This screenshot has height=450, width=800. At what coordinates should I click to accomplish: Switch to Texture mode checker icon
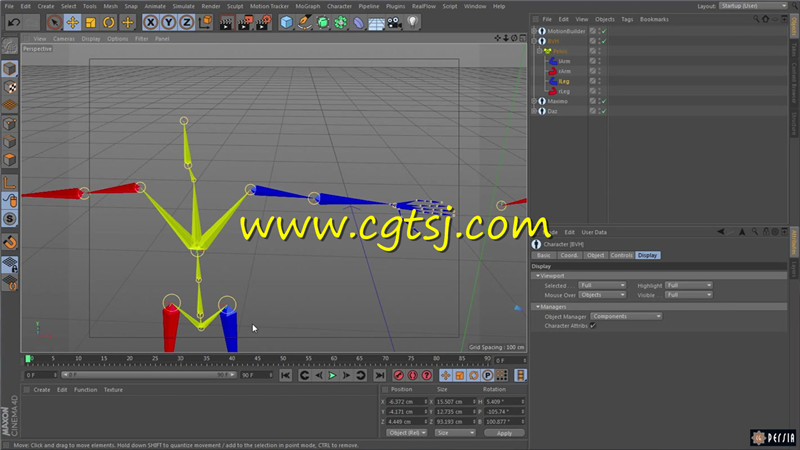coord(10,87)
